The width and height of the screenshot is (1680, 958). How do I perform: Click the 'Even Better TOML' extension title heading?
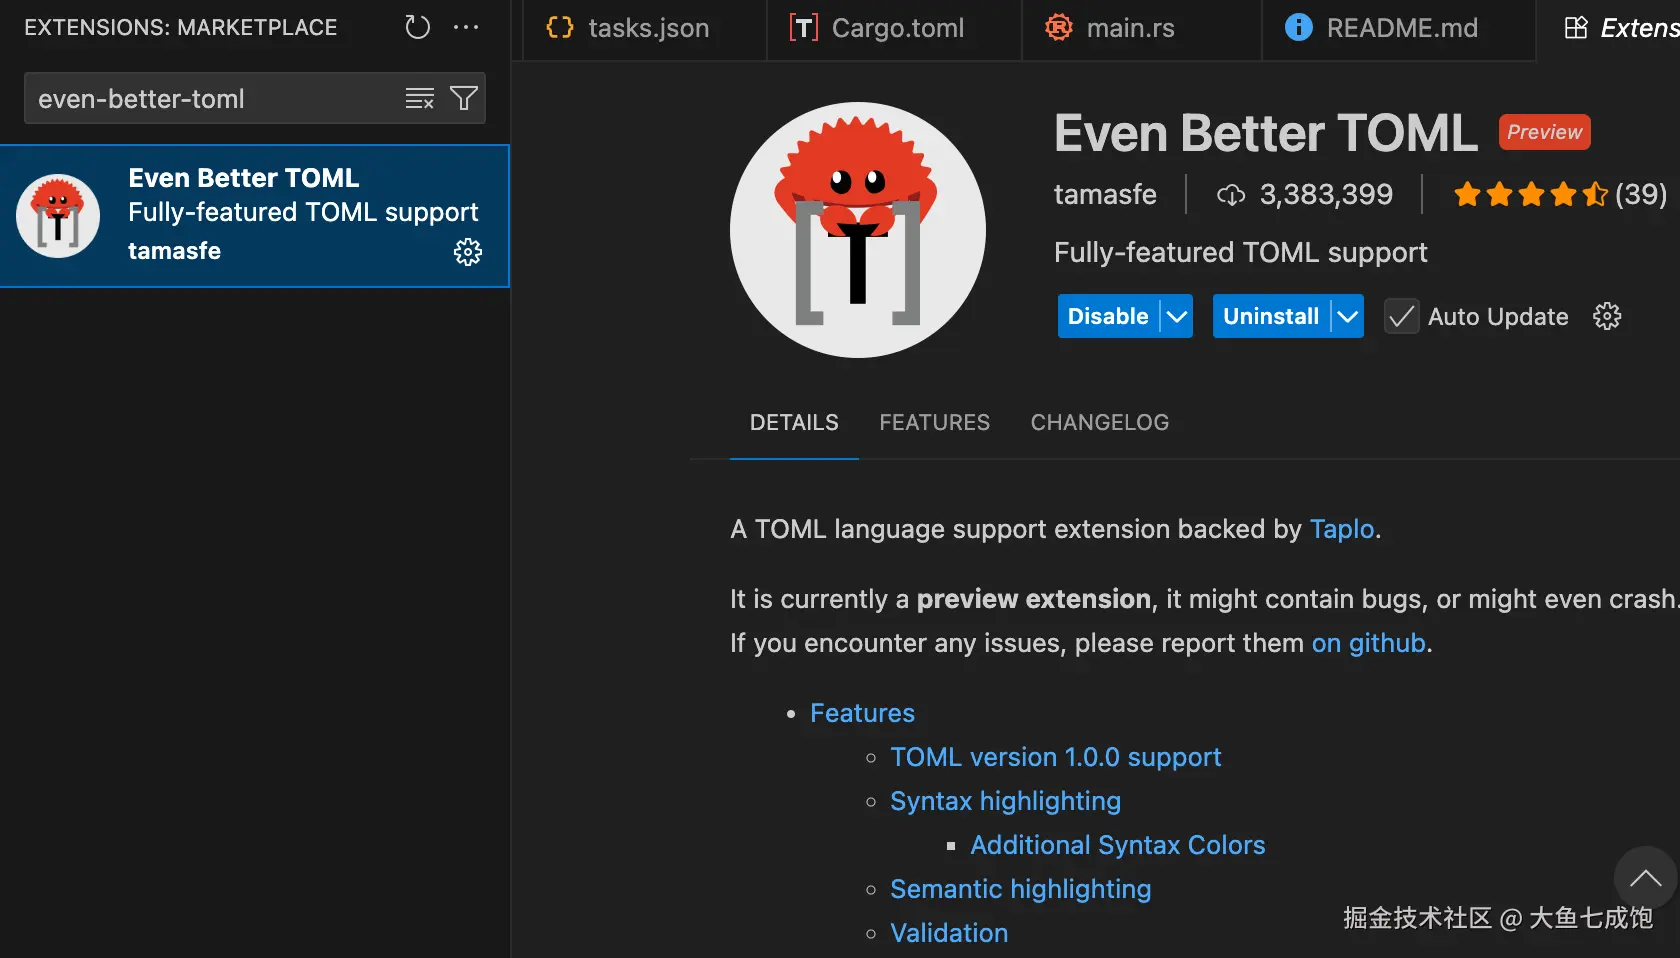point(1266,133)
